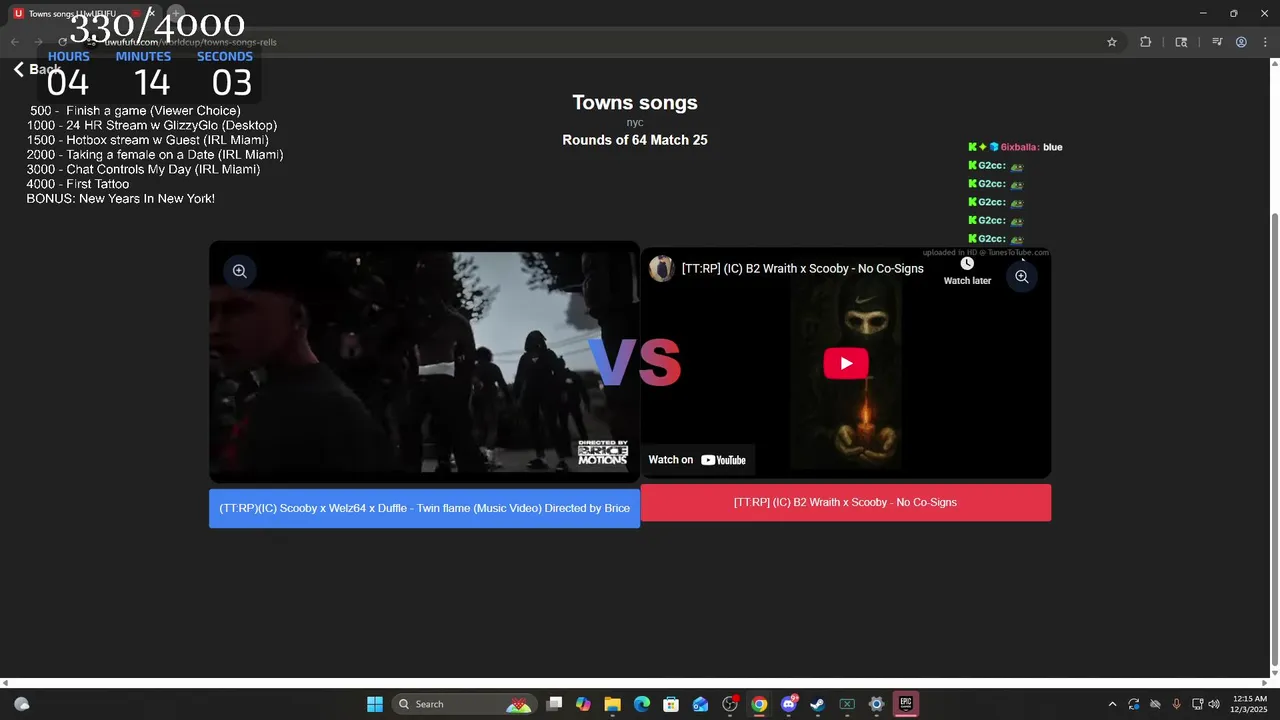Click the microphone tray icon

click(1176, 704)
